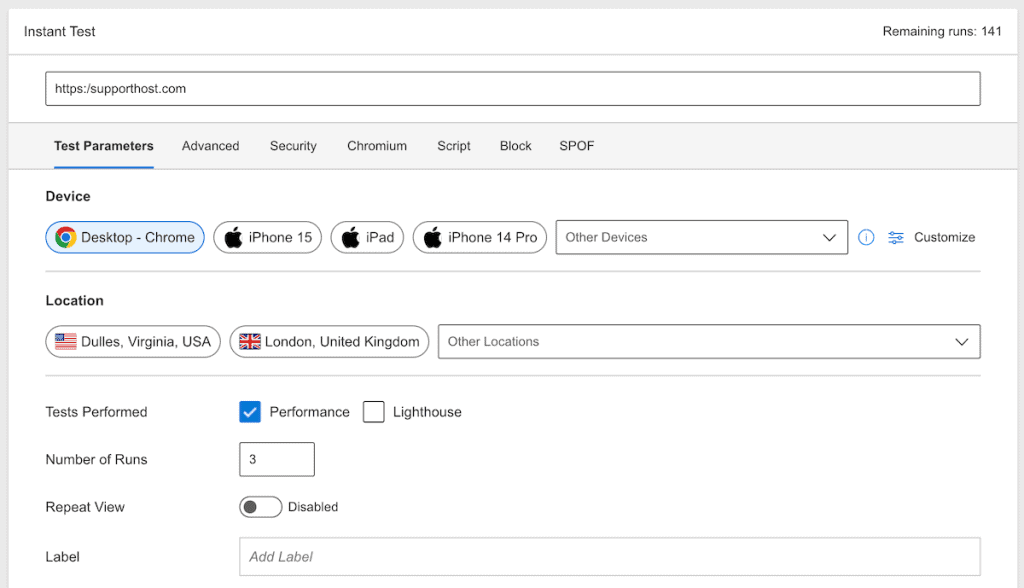Click the USA flag icon for Dulles
The width and height of the screenshot is (1024, 588).
point(65,342)
